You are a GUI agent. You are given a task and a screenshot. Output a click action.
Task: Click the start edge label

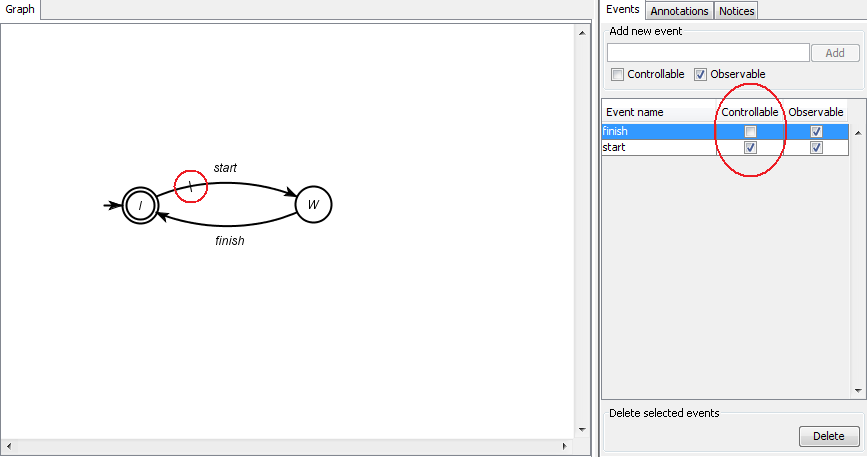click(225, 168)
